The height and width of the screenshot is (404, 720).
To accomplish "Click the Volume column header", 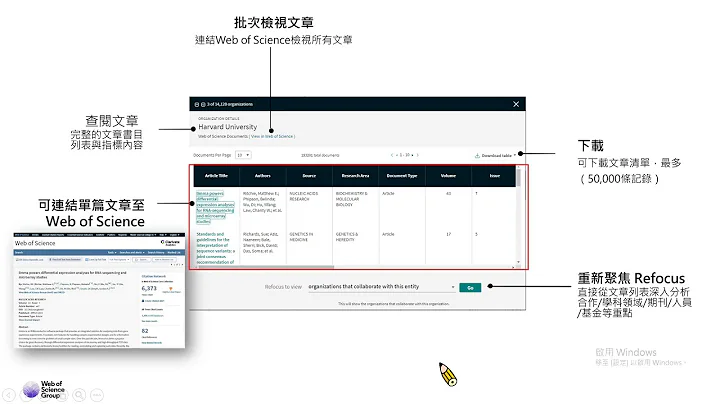I will point(449,176).
